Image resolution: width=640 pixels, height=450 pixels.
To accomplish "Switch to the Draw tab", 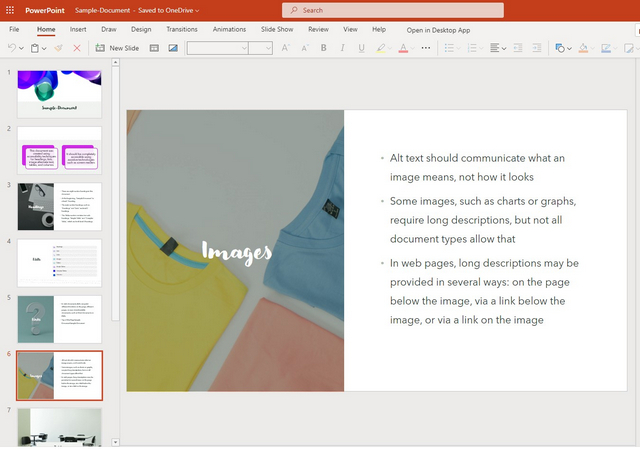I will click(109, 29).
